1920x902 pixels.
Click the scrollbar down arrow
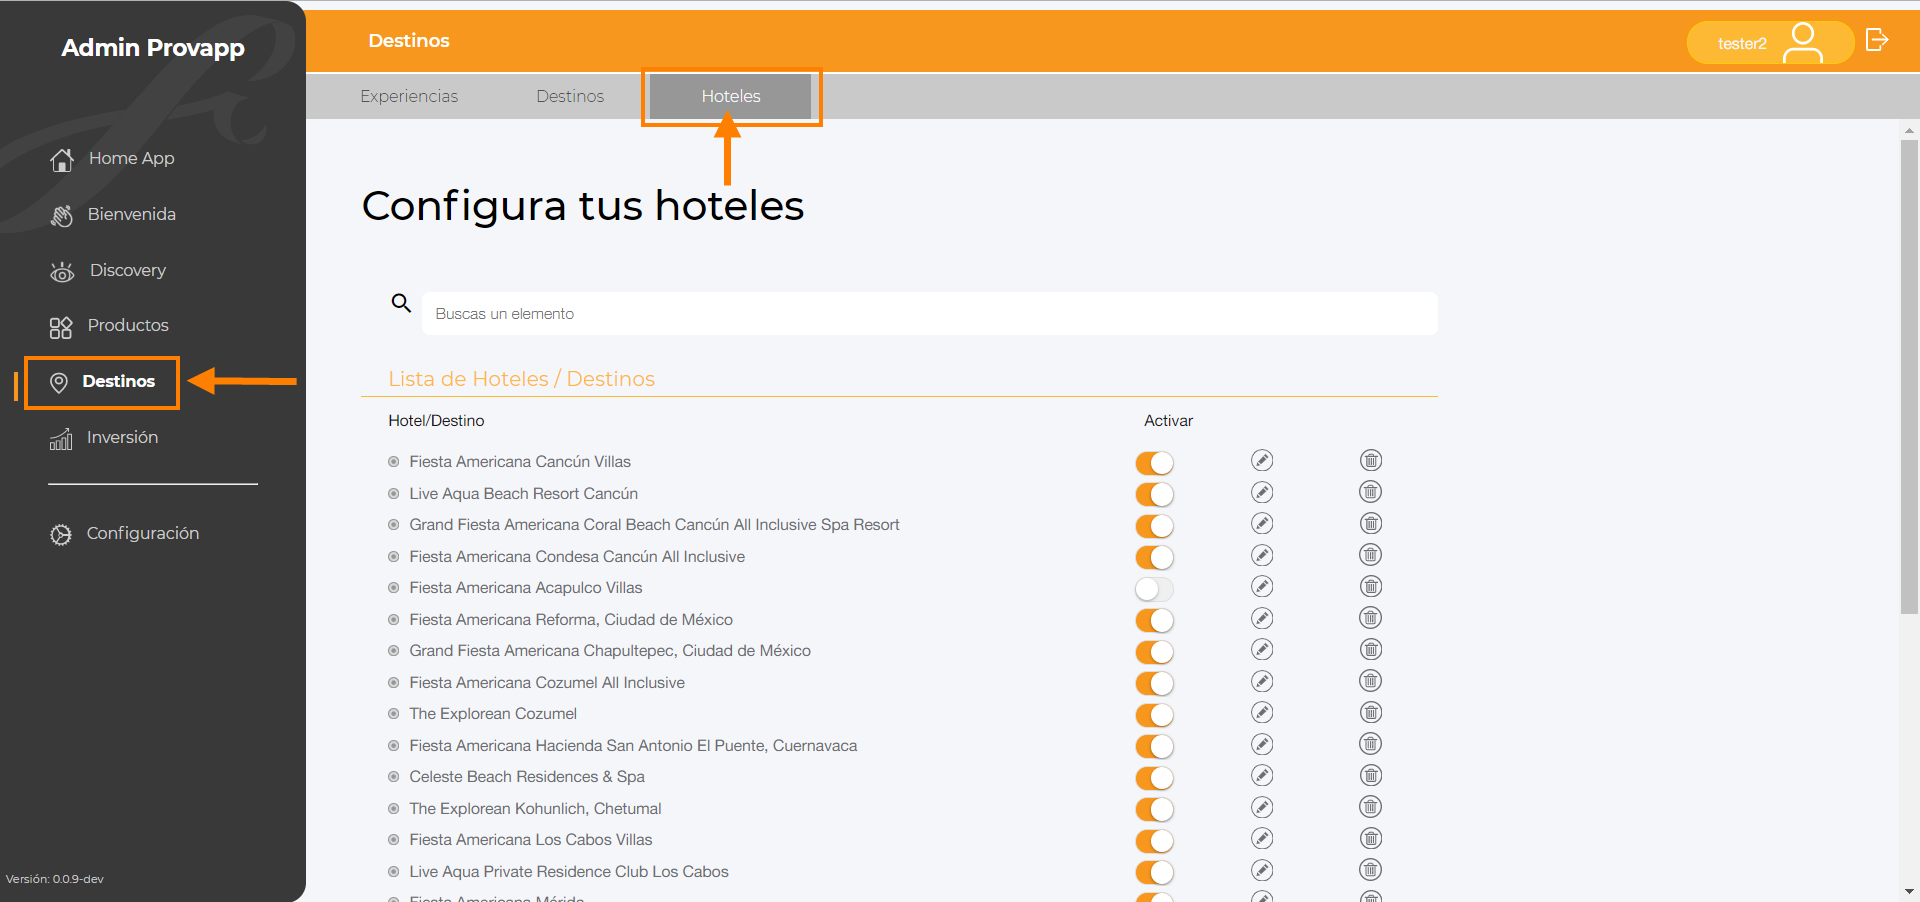point(1909,891)
